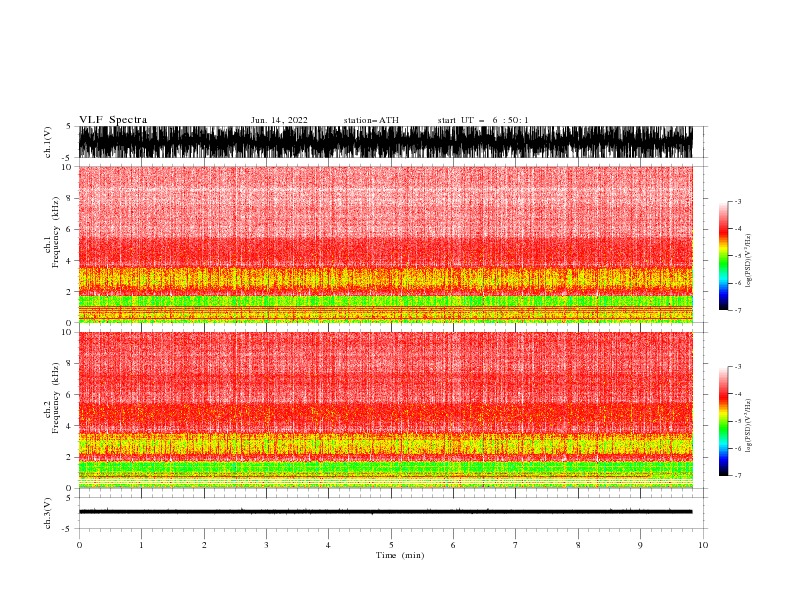Click the ch.2 frequency axis "8" tick label

point(69,364)
